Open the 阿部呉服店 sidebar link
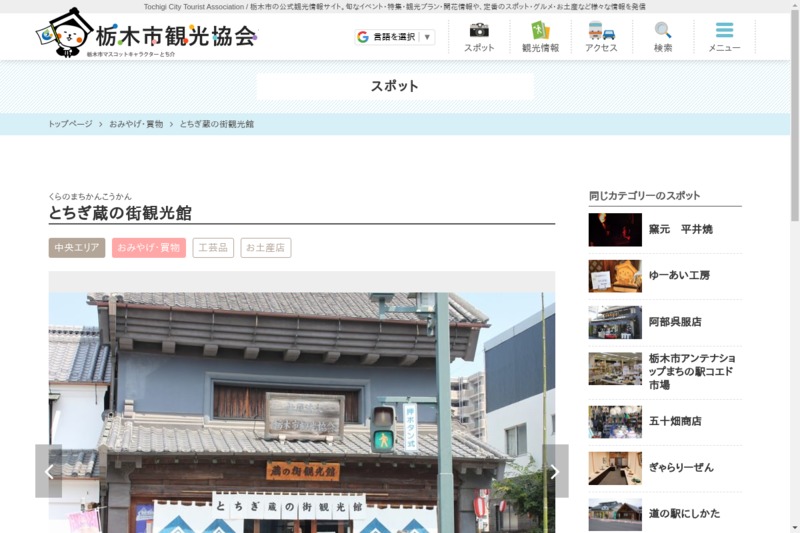This screenshot has height=533, width=800. point(675,322)
